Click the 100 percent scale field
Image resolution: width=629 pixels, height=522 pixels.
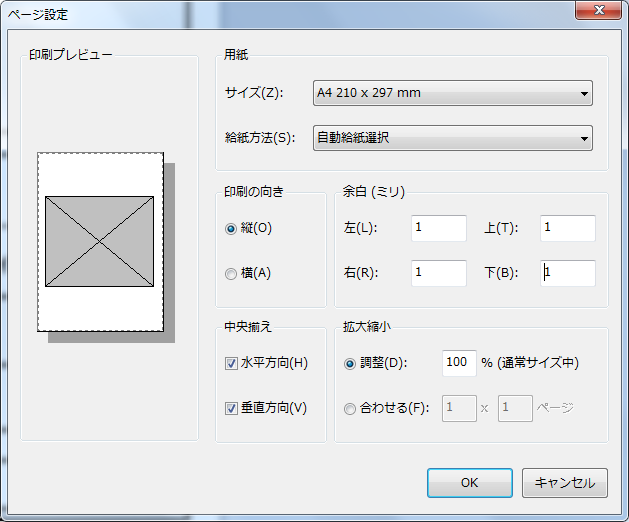click(x=459, y=363)
